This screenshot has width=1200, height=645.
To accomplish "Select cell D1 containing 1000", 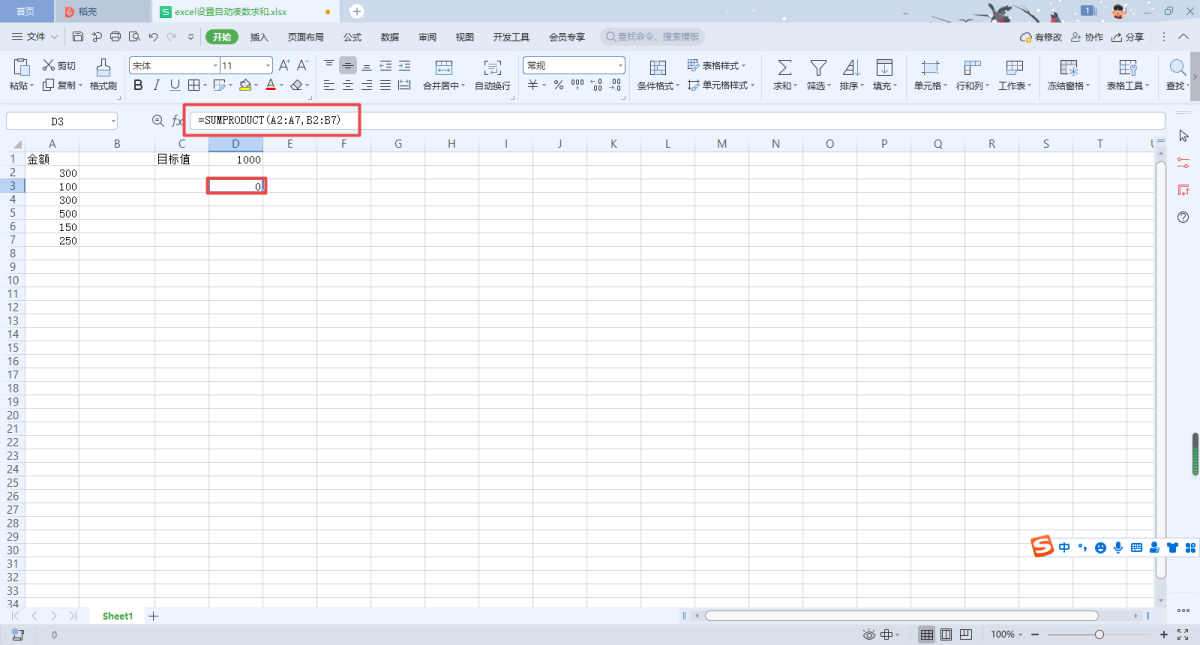I will coord(236,159).
